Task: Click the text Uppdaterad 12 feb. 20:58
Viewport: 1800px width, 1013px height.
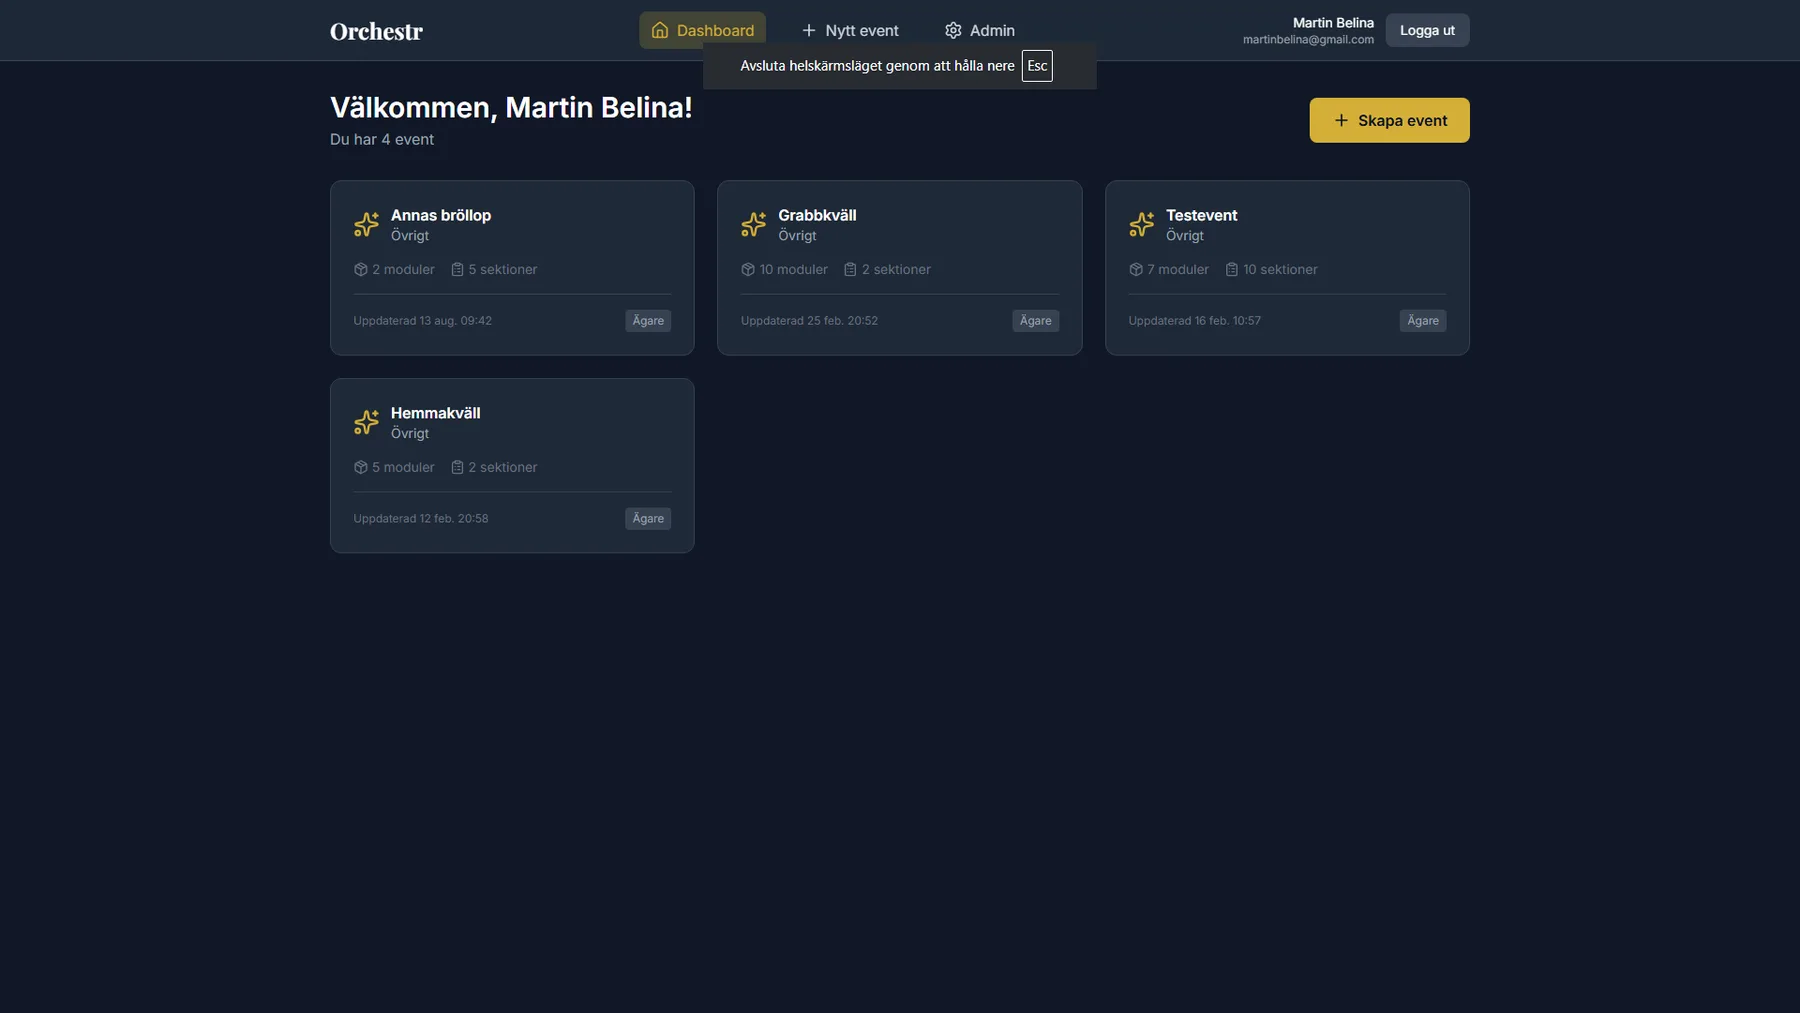Action: coord(420,519)
